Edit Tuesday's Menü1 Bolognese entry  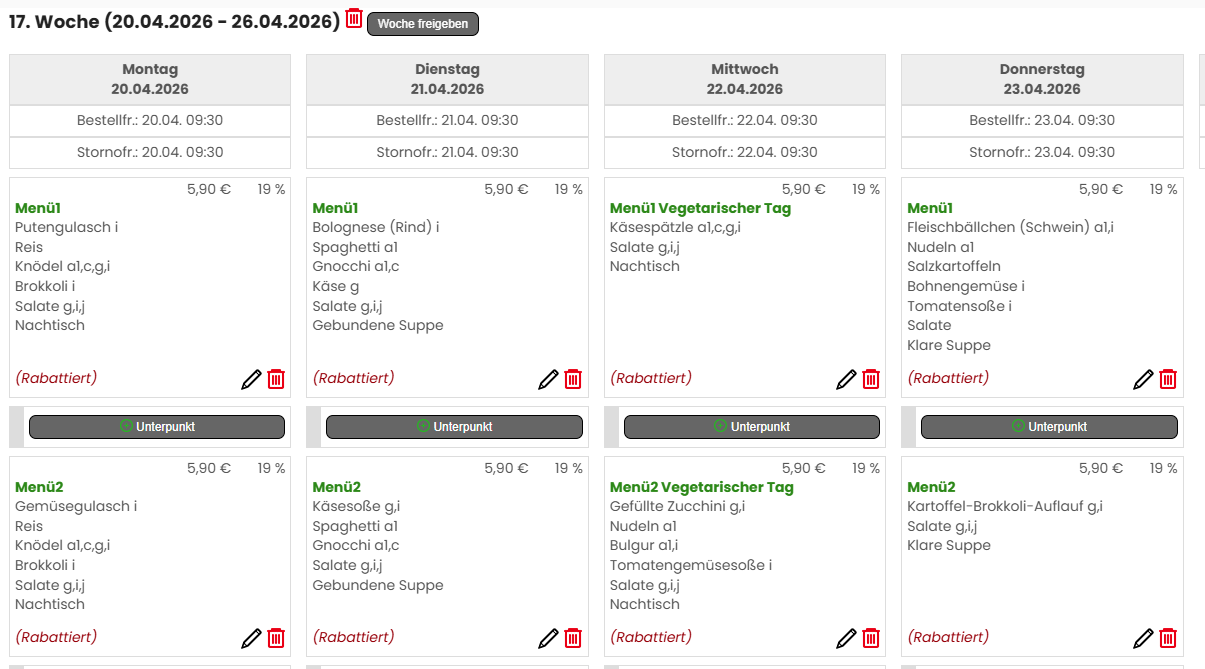coord(548,379)
